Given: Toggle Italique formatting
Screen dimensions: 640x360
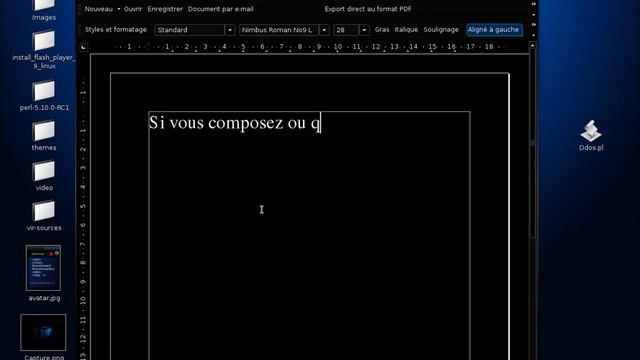Looking at the screenshot, I should tap(406, 30).
